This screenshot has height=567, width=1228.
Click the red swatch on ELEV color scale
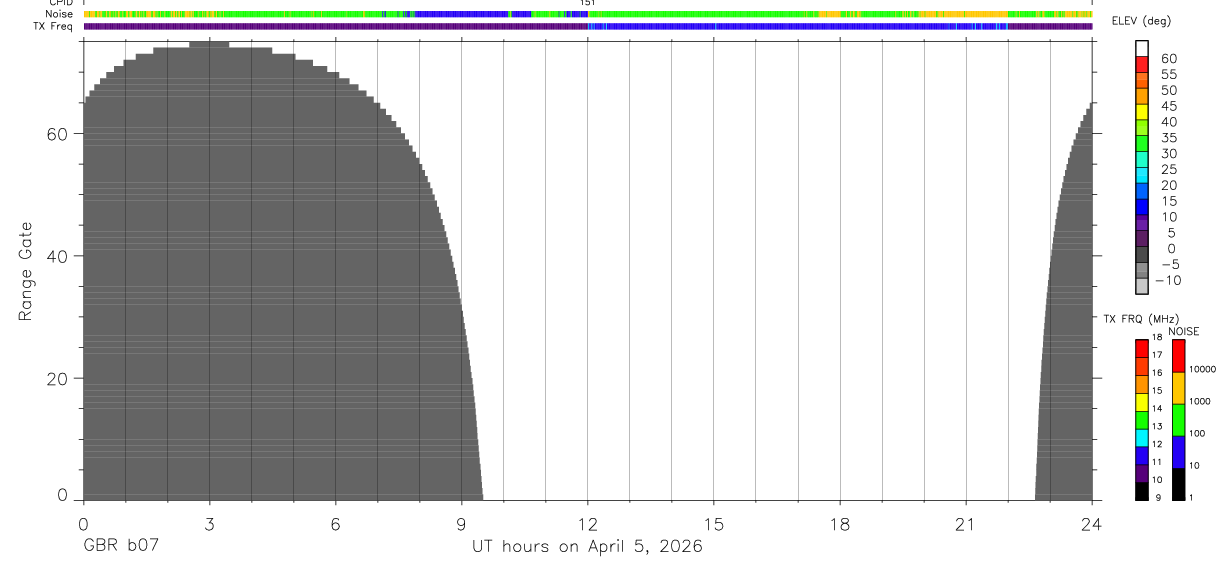coord(1142,64)
